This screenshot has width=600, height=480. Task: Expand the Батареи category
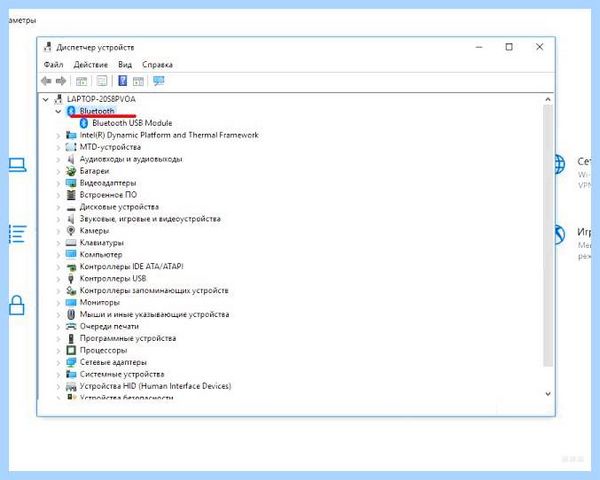[x=58, y=171]
